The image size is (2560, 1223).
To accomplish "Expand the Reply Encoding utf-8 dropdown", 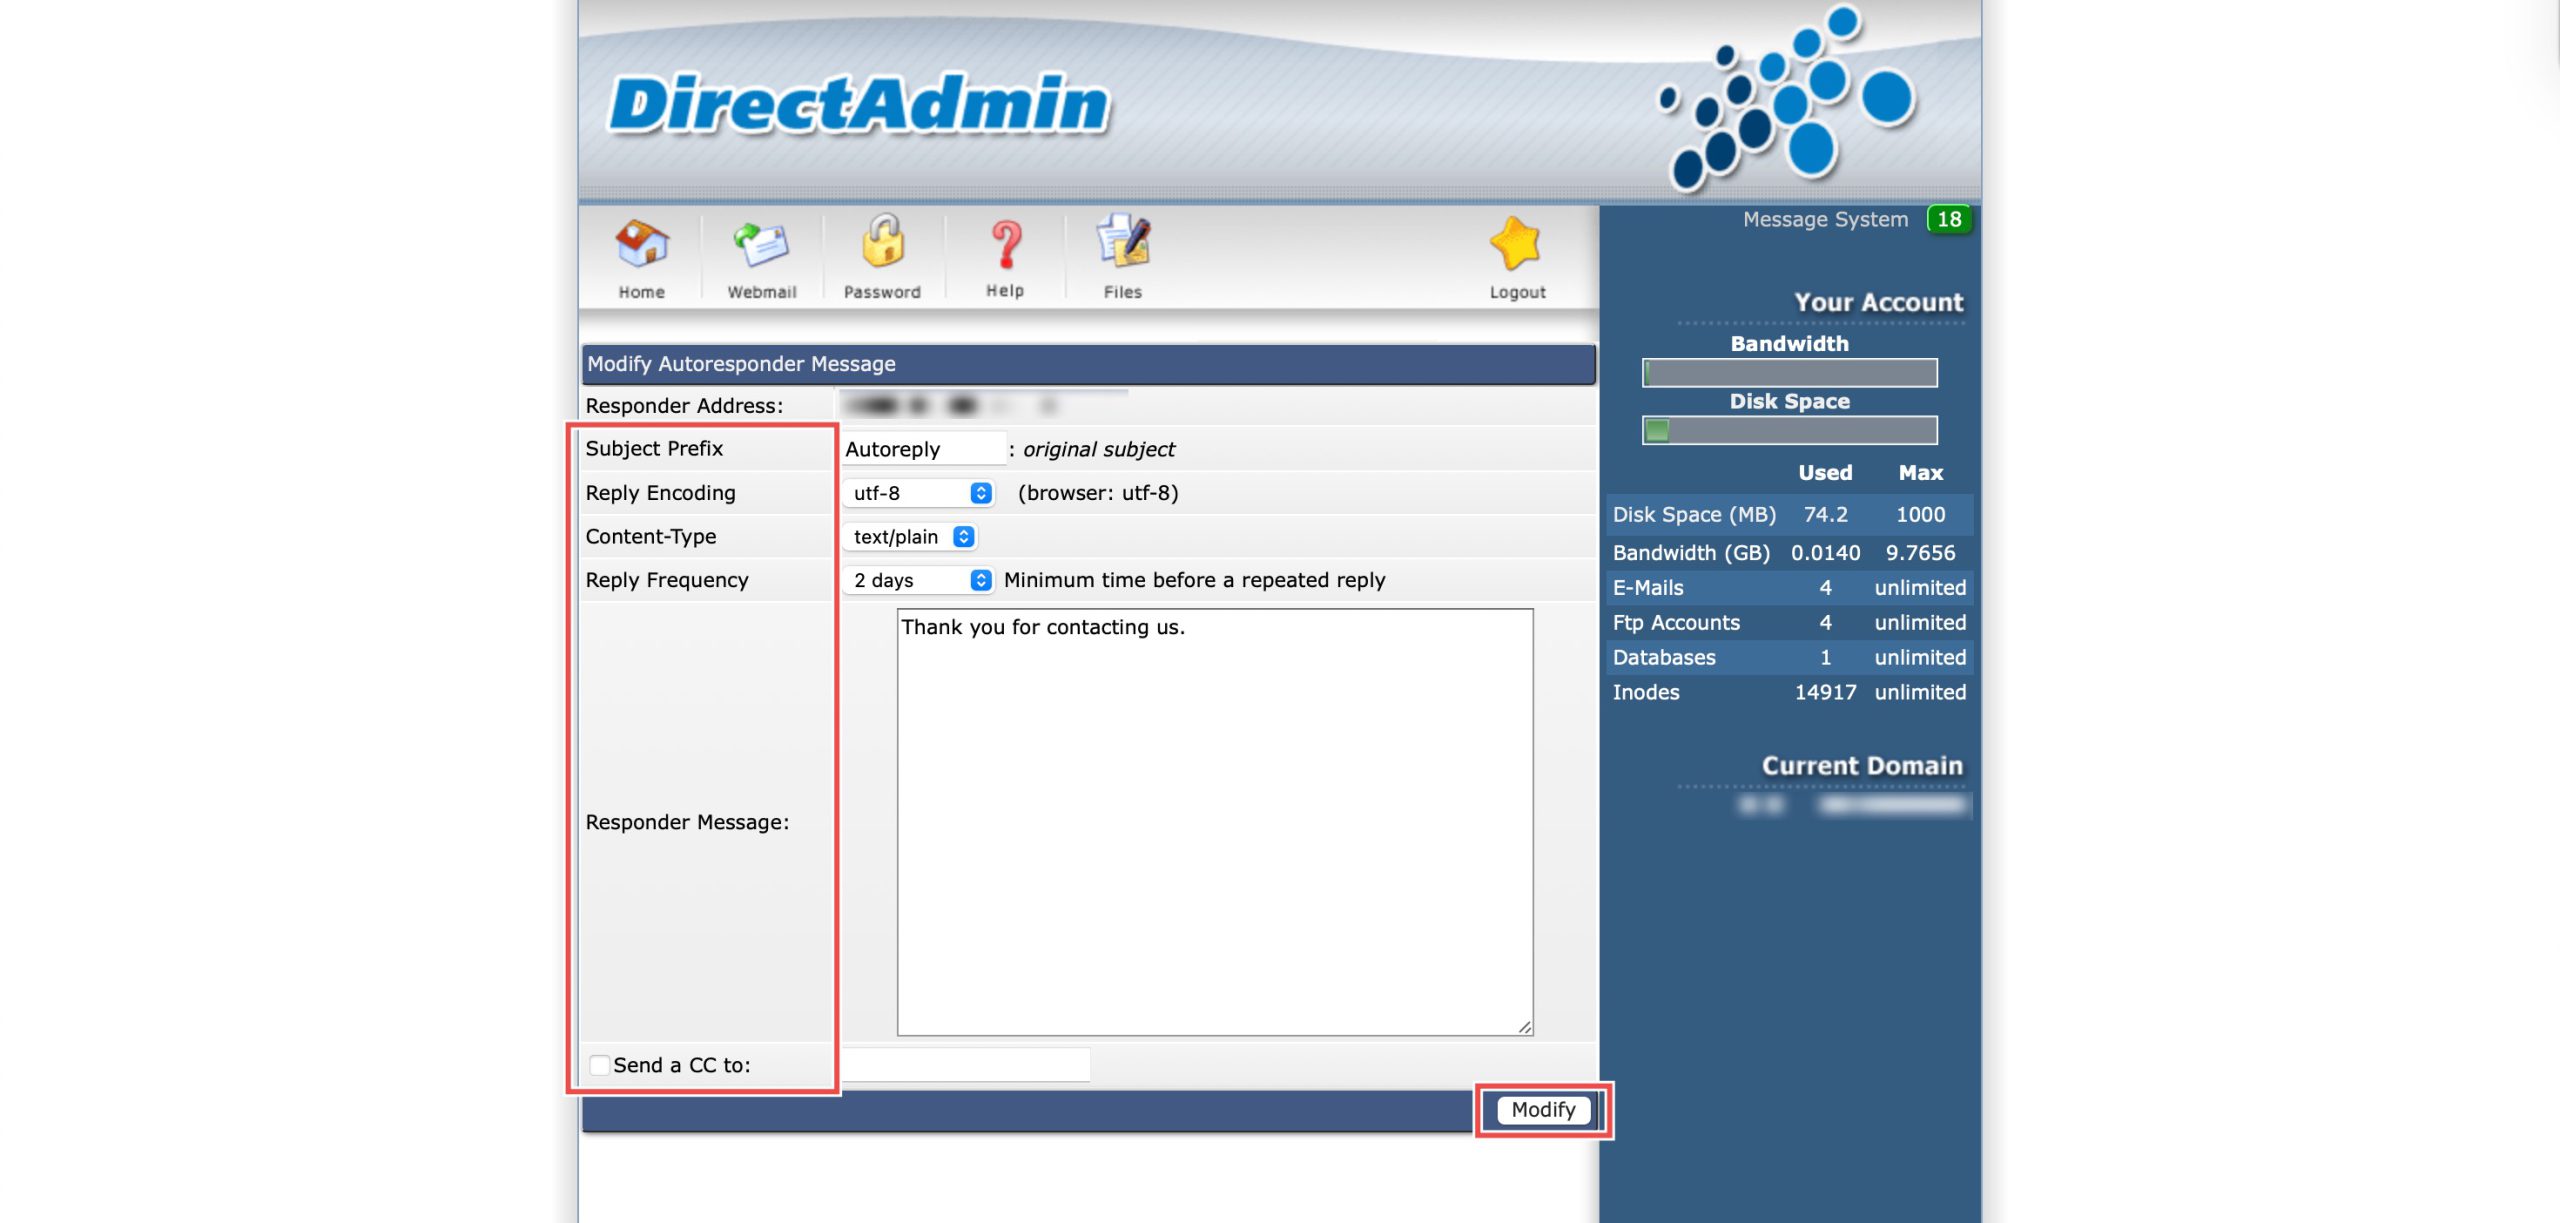I will (918, 493).
